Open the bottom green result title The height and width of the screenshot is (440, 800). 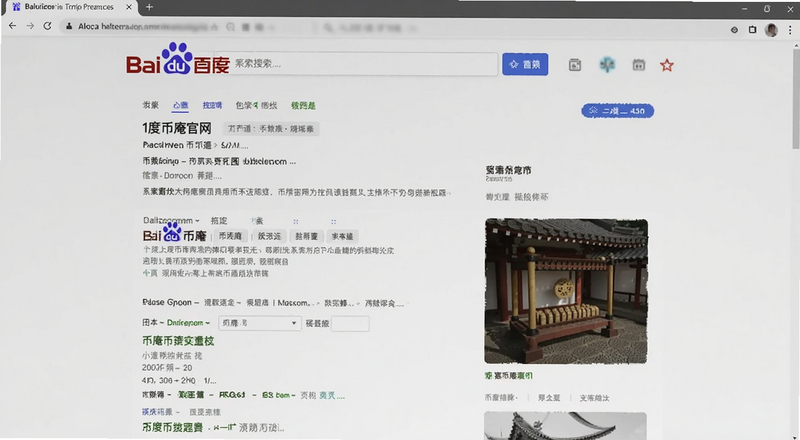point(172,427)
